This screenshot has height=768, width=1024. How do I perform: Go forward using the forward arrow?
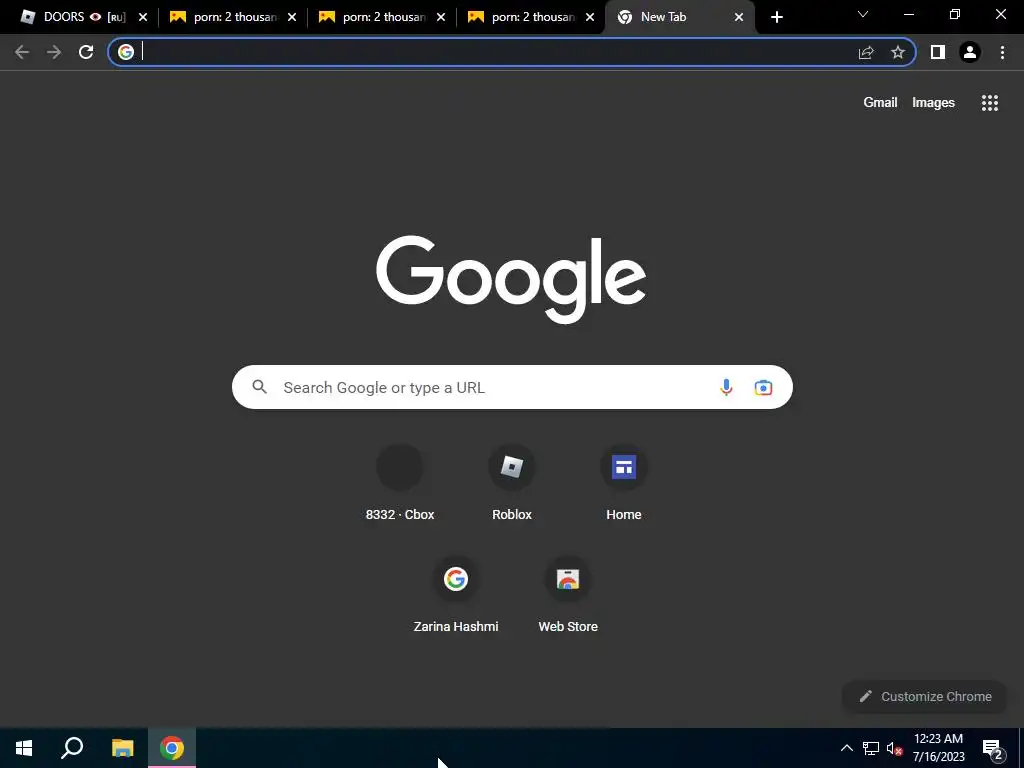54,52
